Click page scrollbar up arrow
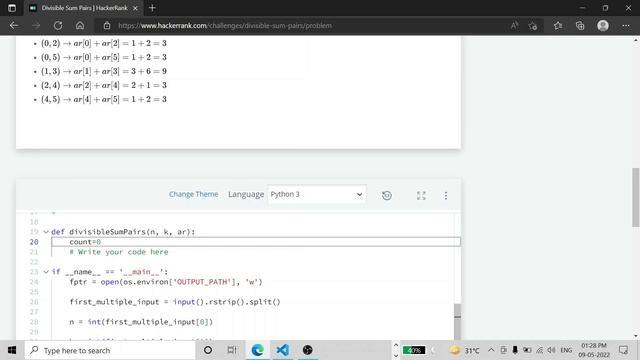 [636, 40]
